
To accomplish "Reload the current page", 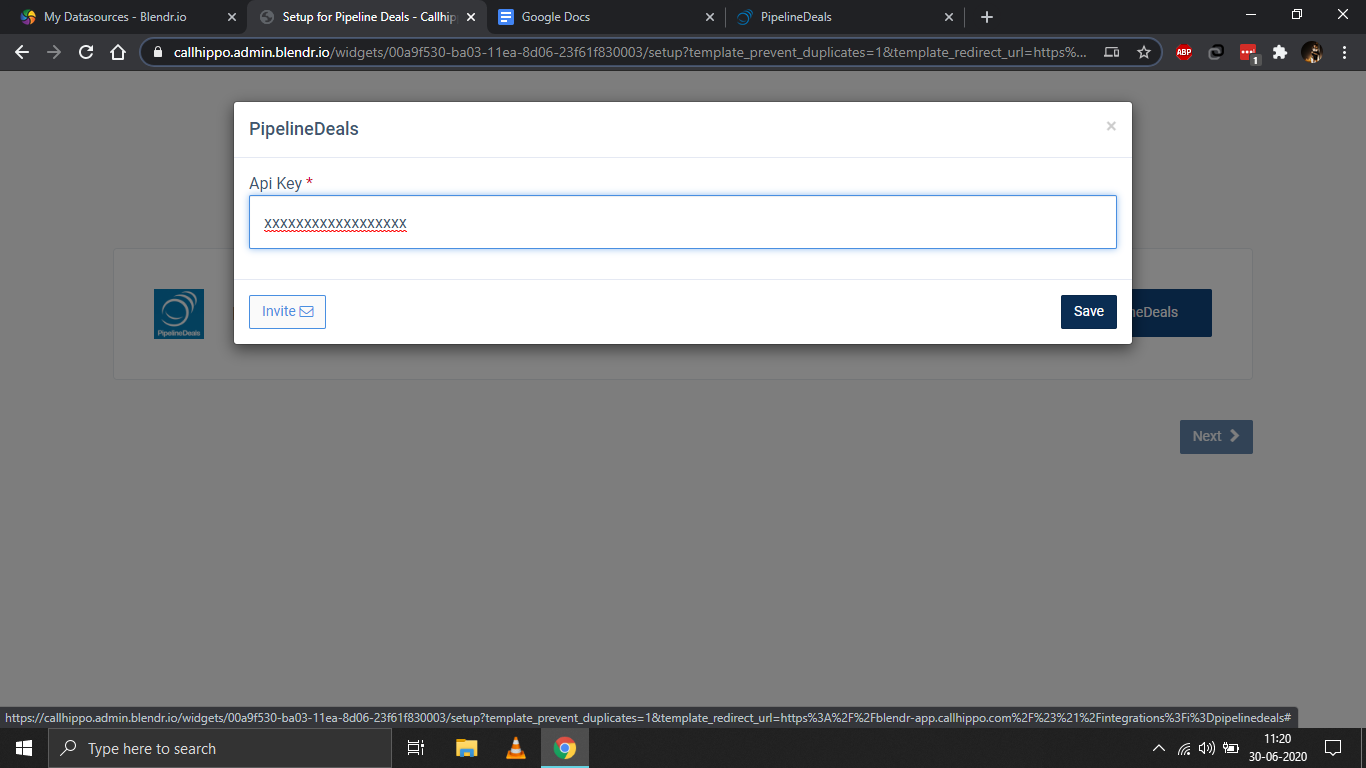I will (x=86, y=52).
